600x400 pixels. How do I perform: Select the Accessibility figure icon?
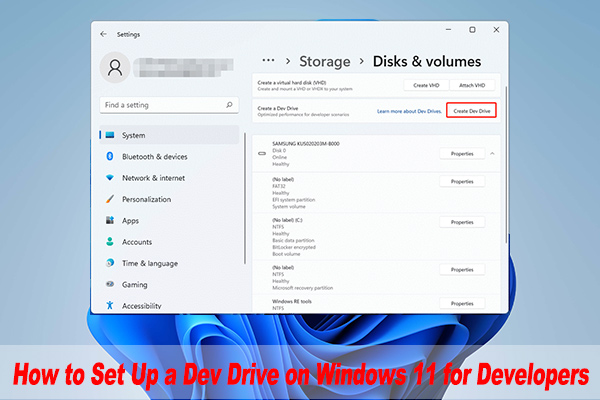point(110,305)
